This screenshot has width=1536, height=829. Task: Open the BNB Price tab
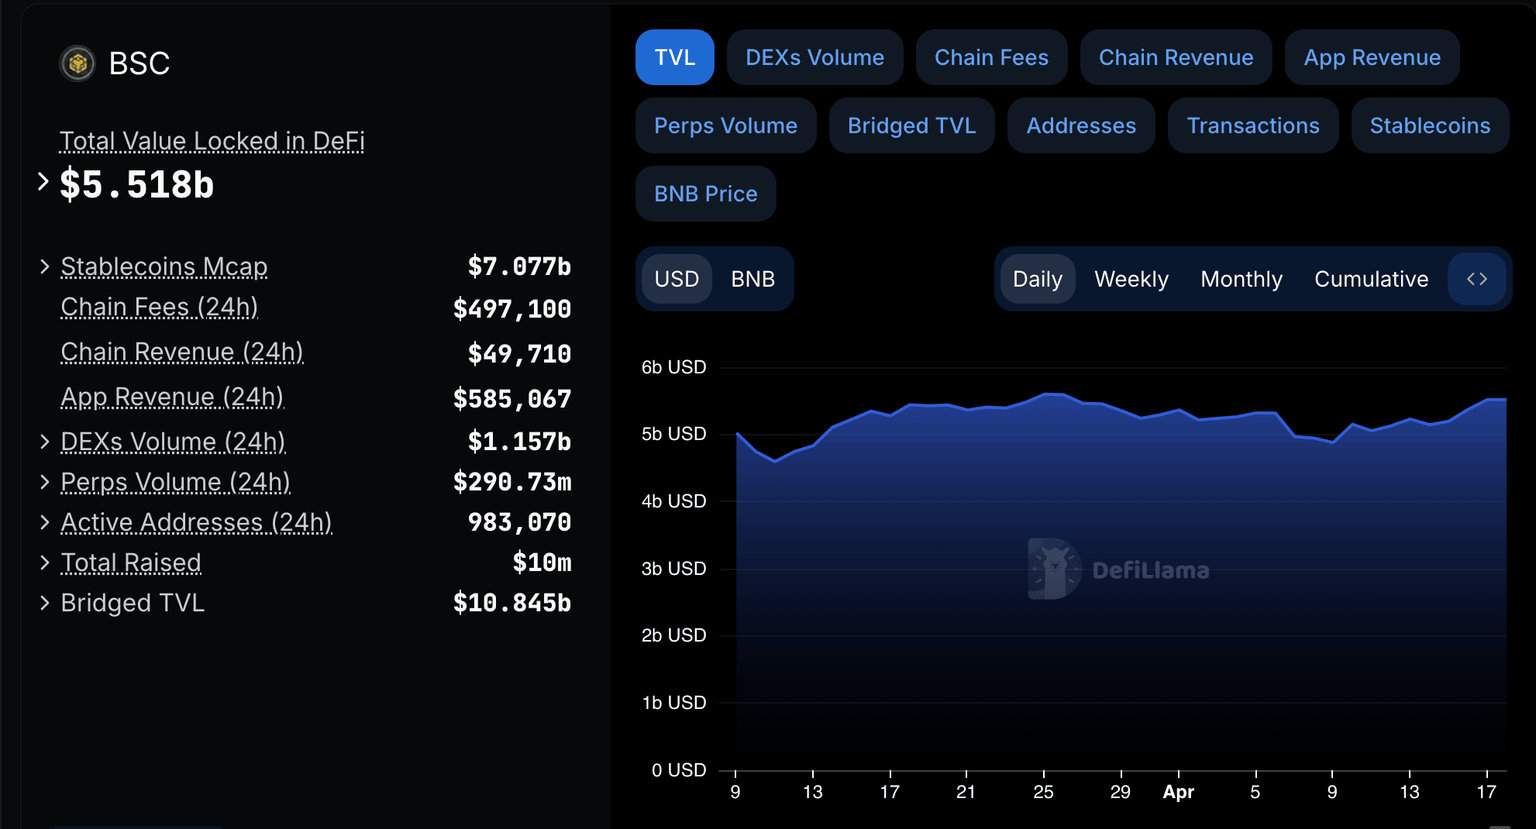point(705,193)
